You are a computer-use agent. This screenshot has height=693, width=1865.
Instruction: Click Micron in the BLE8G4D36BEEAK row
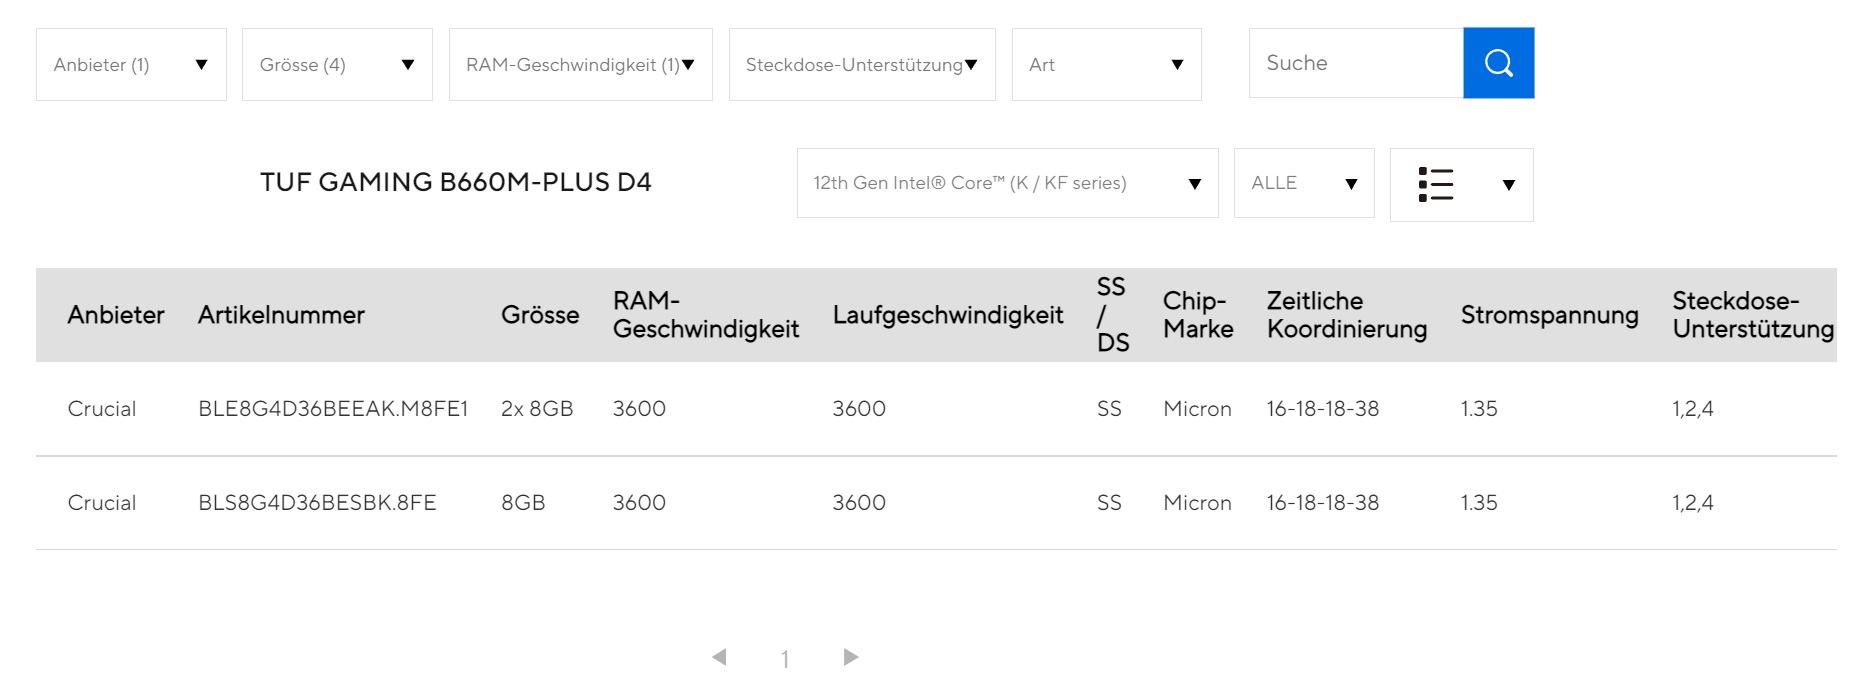pos(1197,409)
